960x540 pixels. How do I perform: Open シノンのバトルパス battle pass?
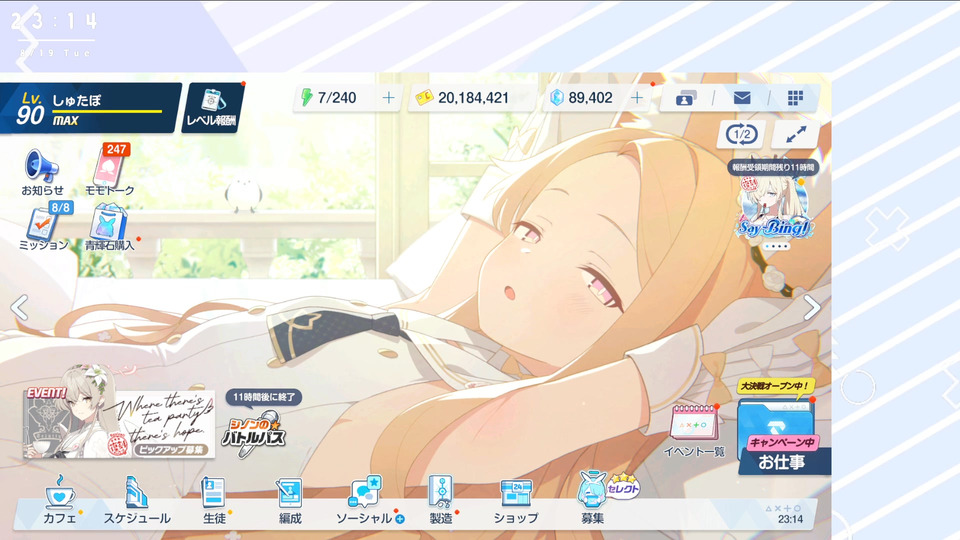pos(254,433)
